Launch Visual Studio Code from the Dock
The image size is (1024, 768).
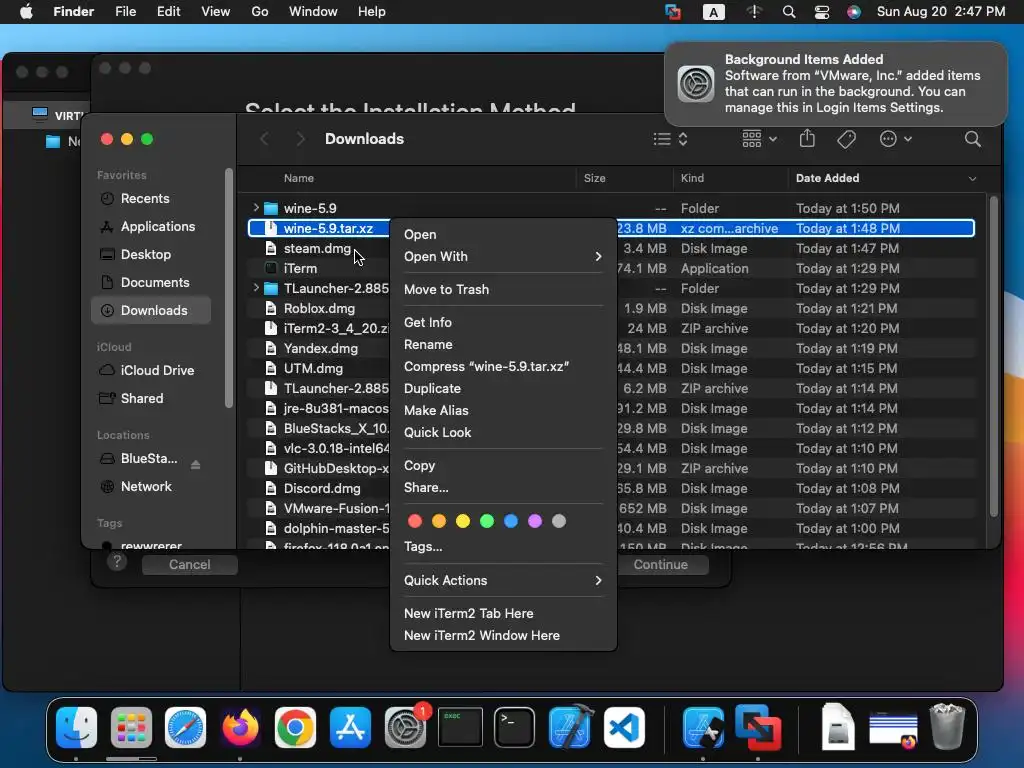tap(624, 728)
